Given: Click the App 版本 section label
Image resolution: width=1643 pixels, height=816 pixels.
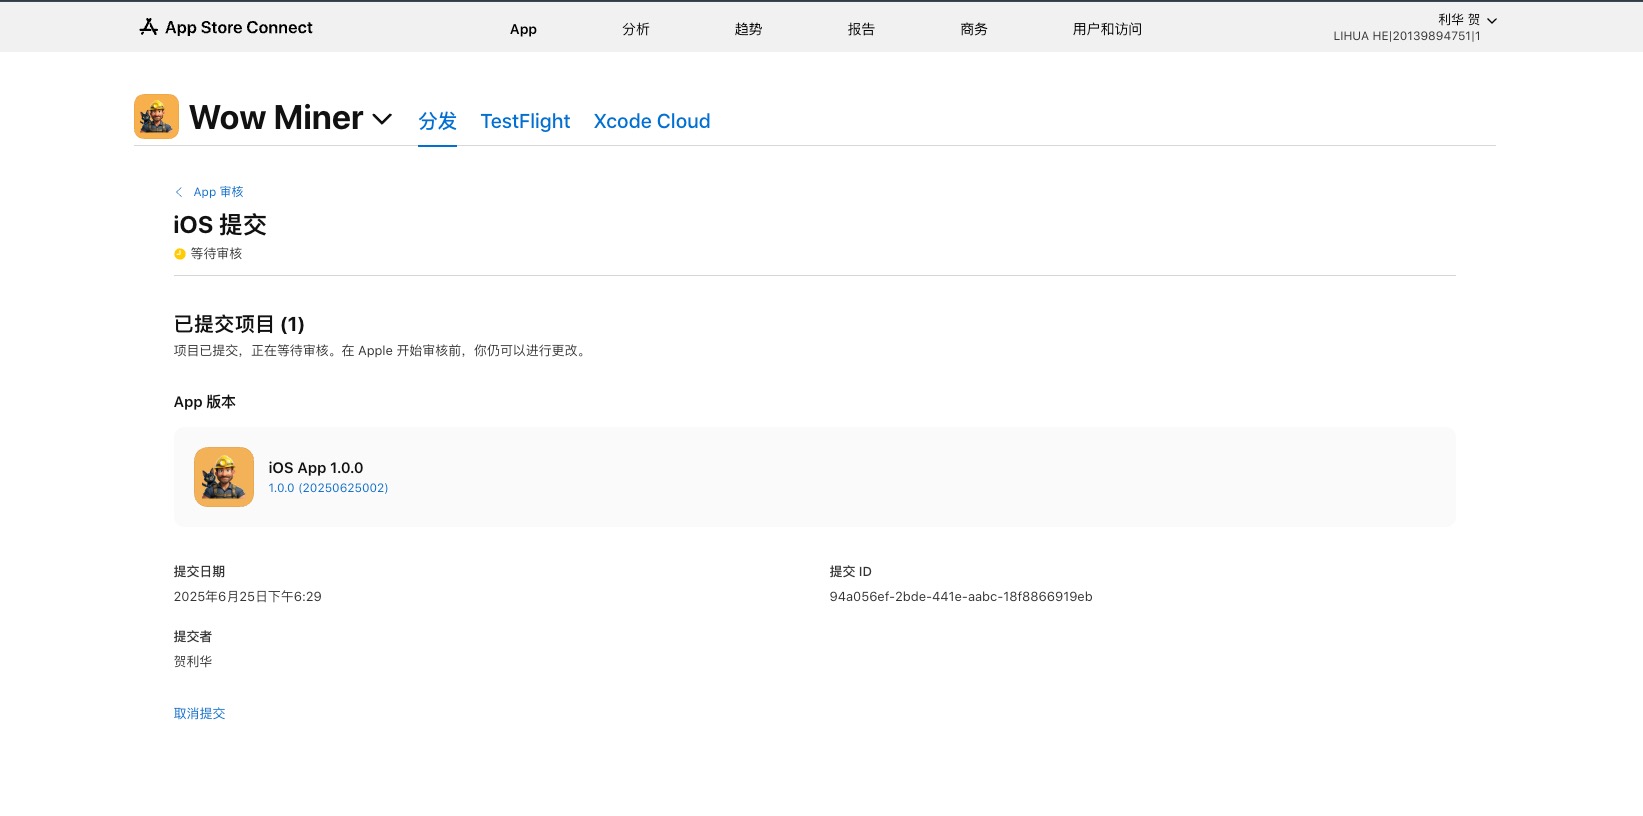Looking at the screenshot, I should coord(205,402).
